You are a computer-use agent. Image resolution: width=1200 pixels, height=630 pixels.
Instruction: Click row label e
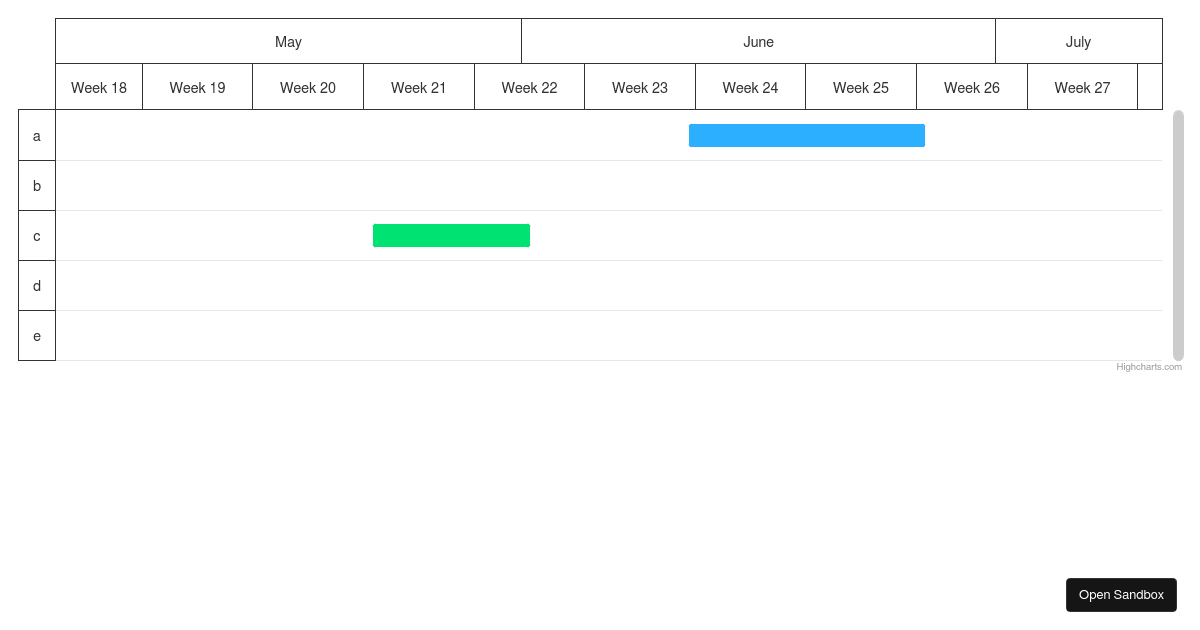tap(36, 335)
